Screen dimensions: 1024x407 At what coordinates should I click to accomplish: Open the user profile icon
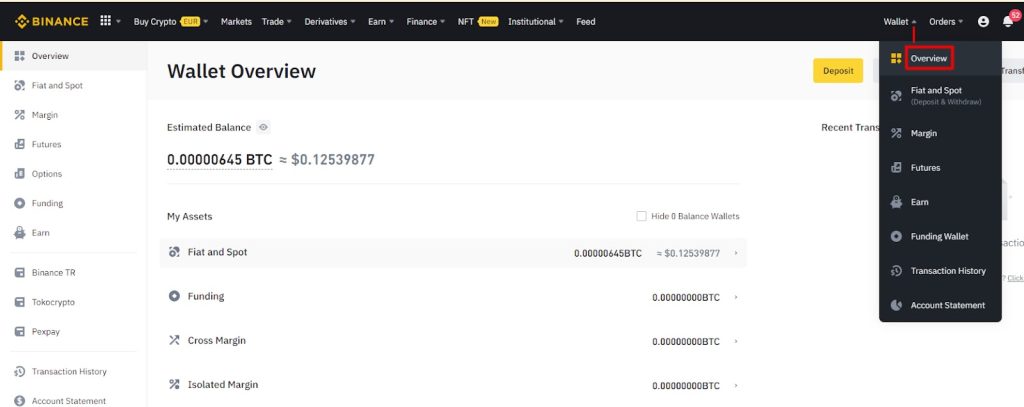[984, 22]
